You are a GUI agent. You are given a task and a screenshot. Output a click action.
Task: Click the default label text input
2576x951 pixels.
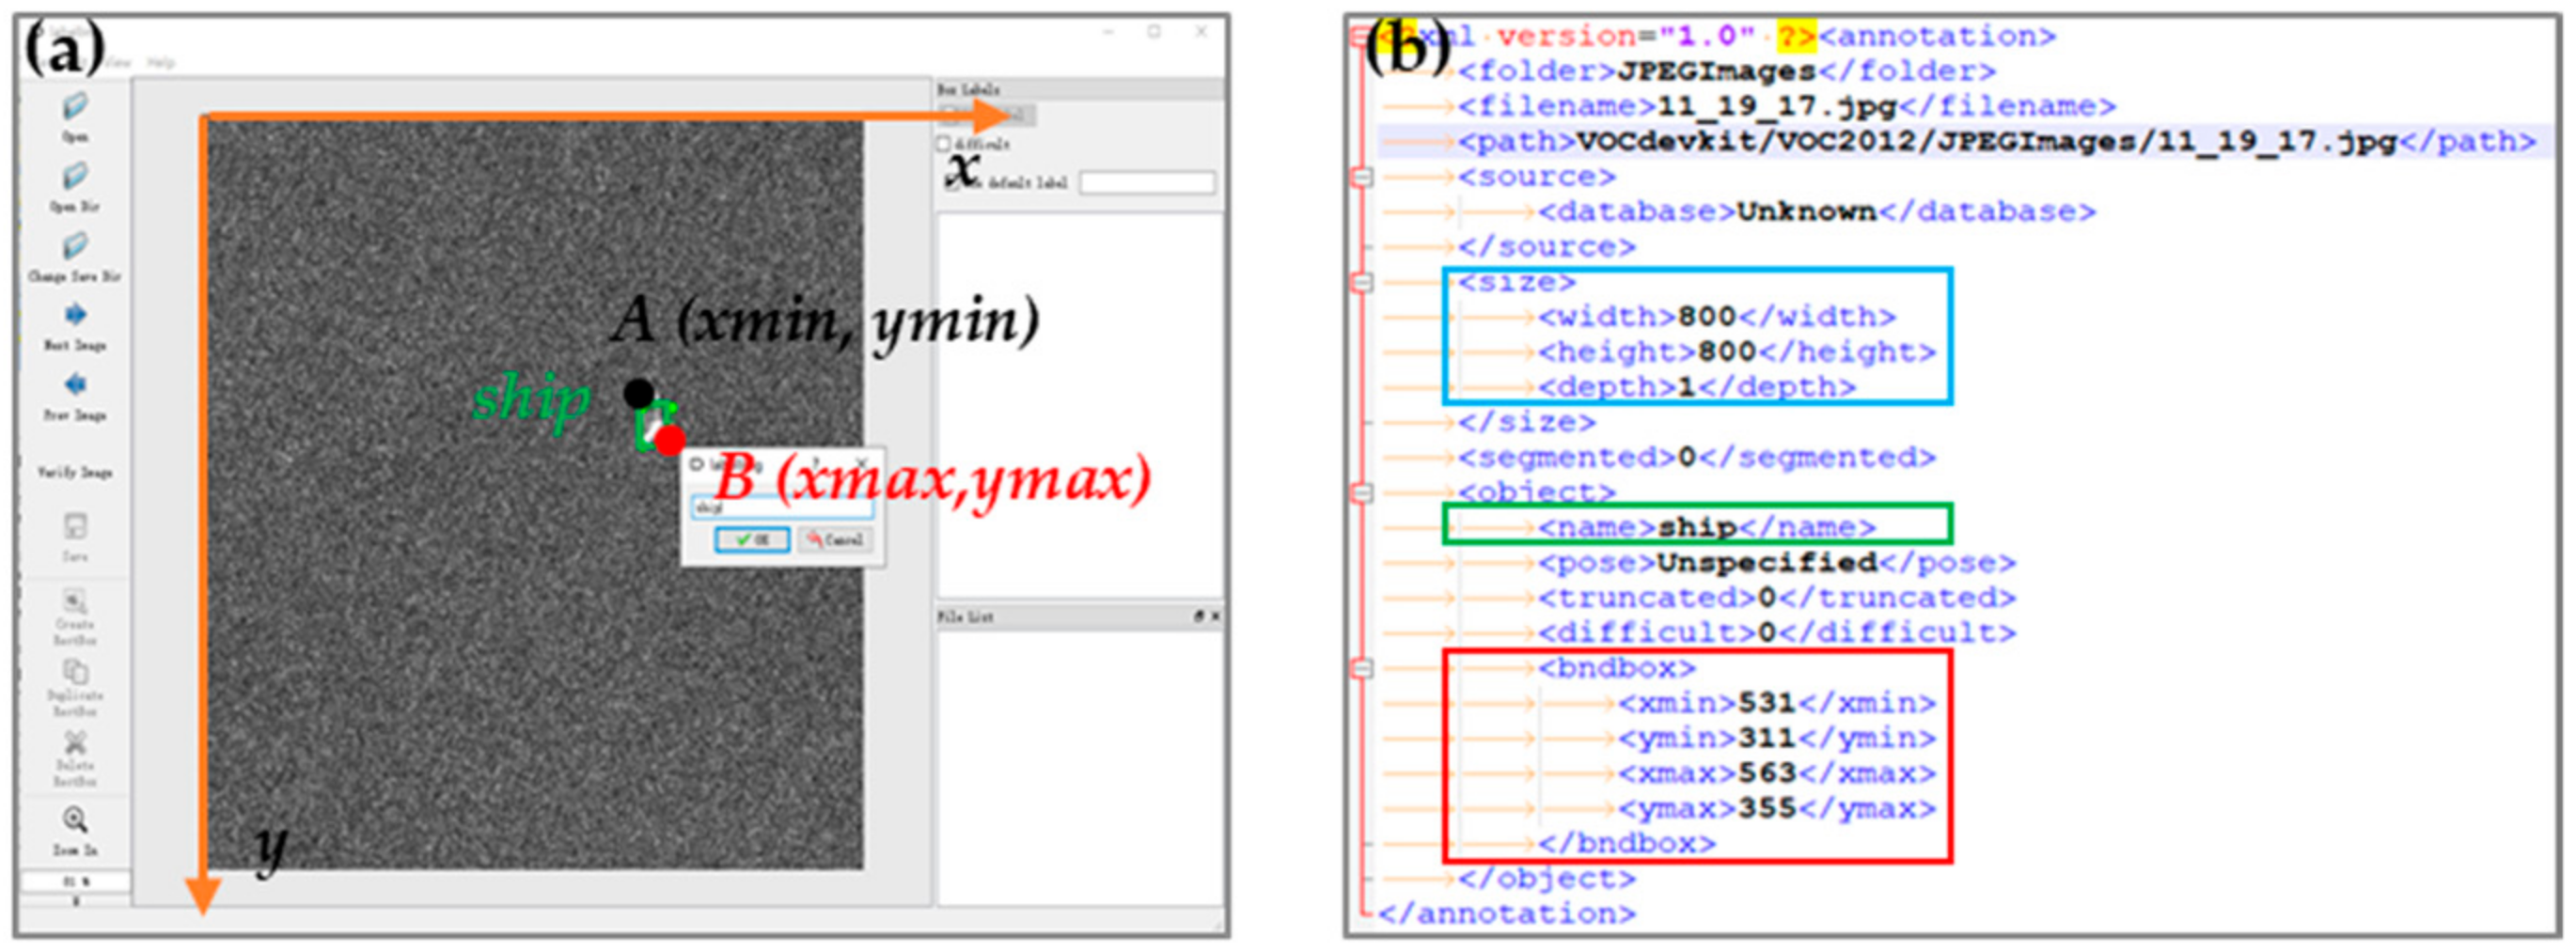click(1148, 183)
